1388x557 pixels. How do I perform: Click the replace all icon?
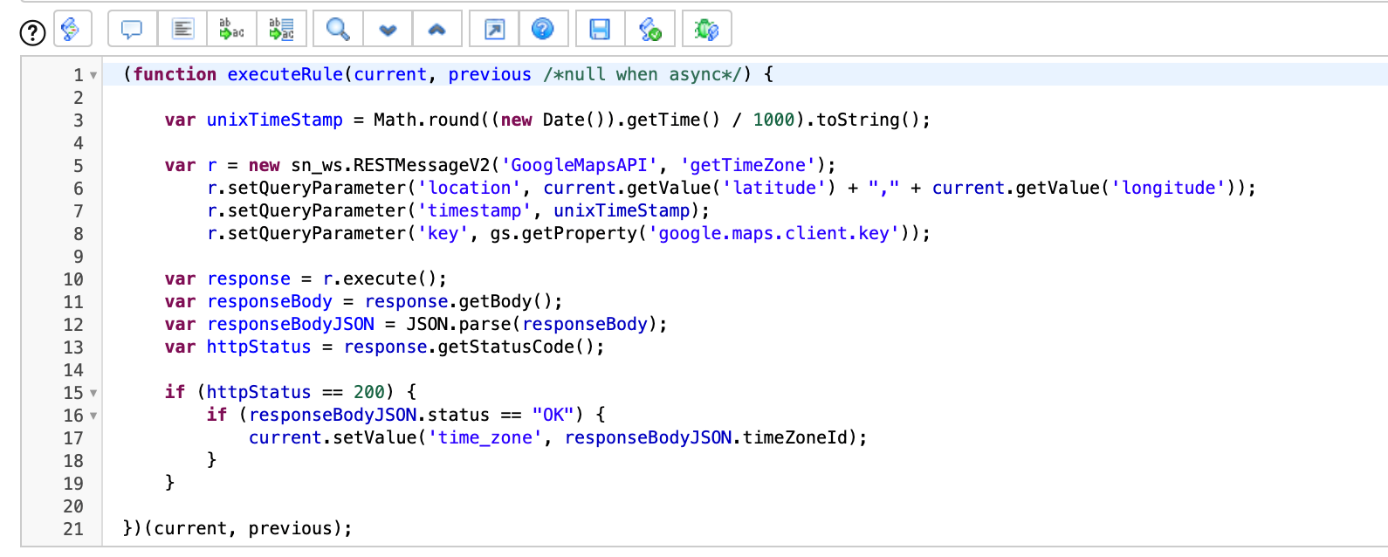click(281, 30)
